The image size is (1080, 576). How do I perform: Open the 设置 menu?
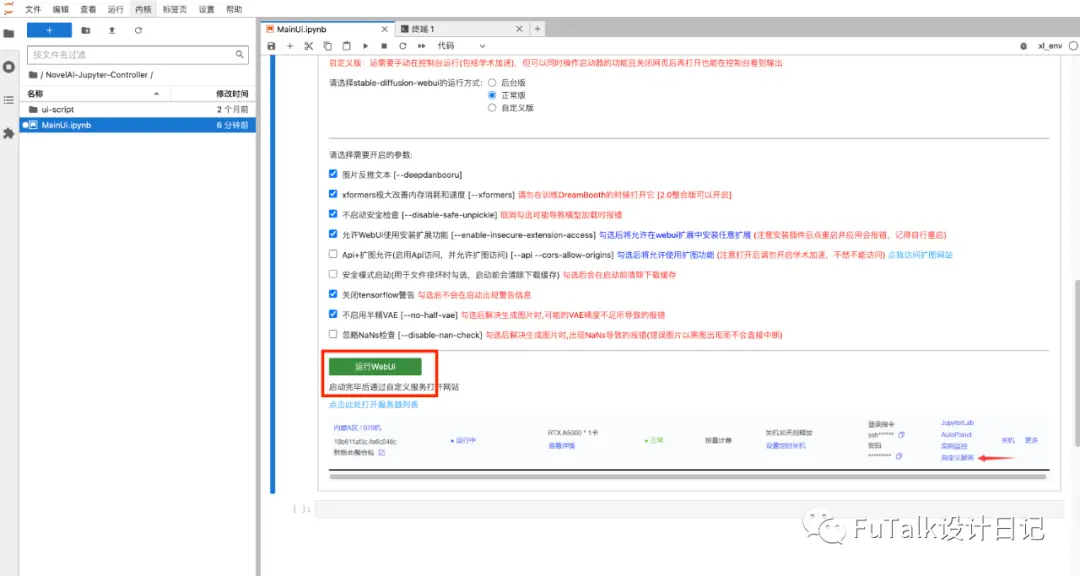click(207, 10)
